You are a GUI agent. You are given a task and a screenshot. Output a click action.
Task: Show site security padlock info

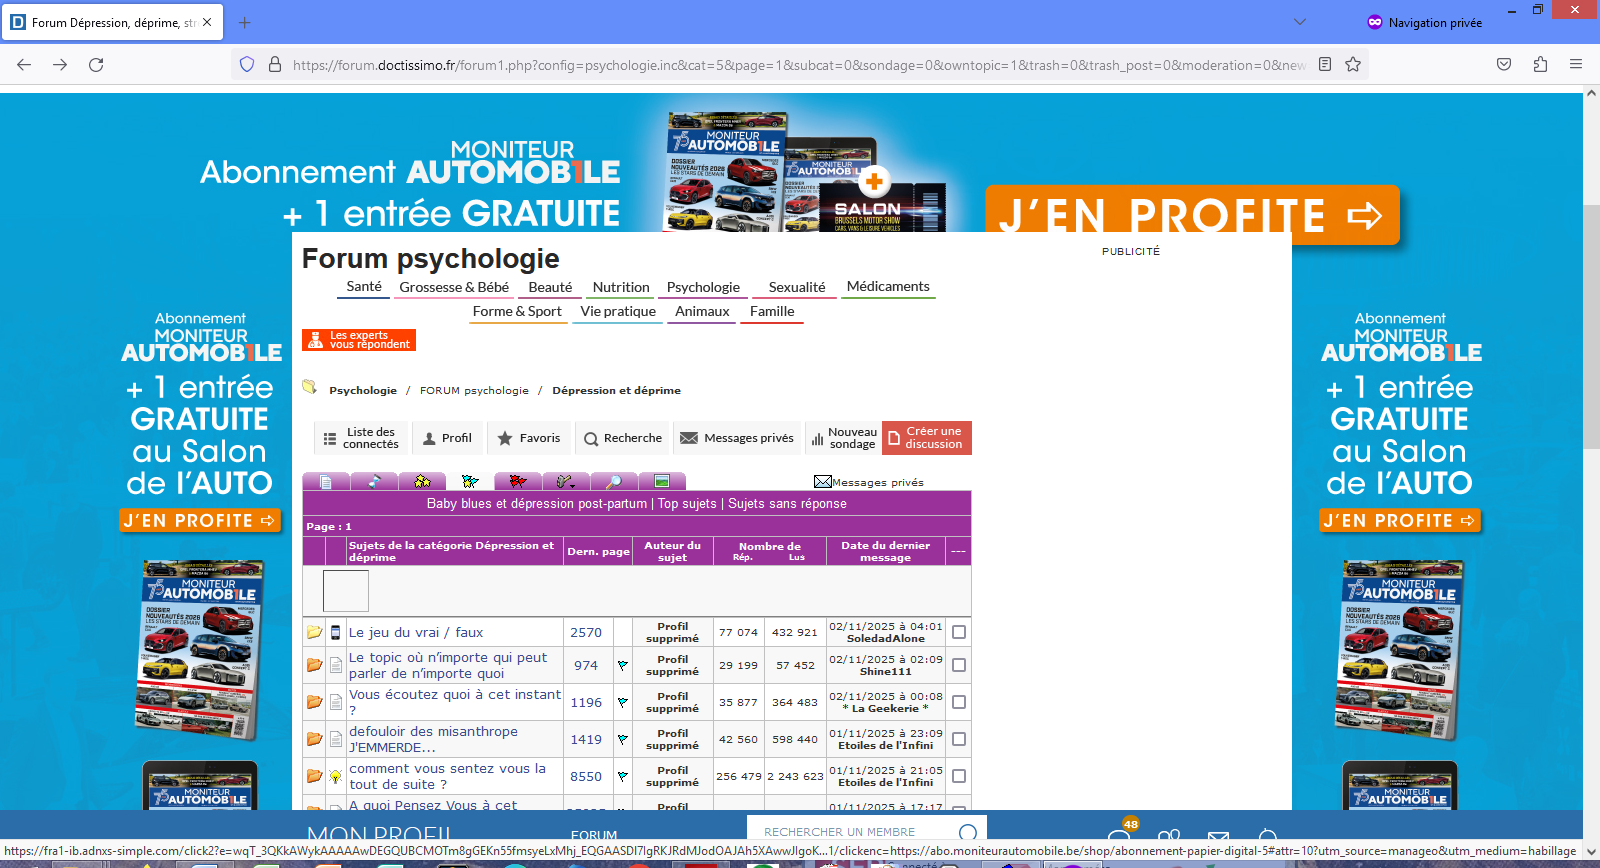click(275, 65)
